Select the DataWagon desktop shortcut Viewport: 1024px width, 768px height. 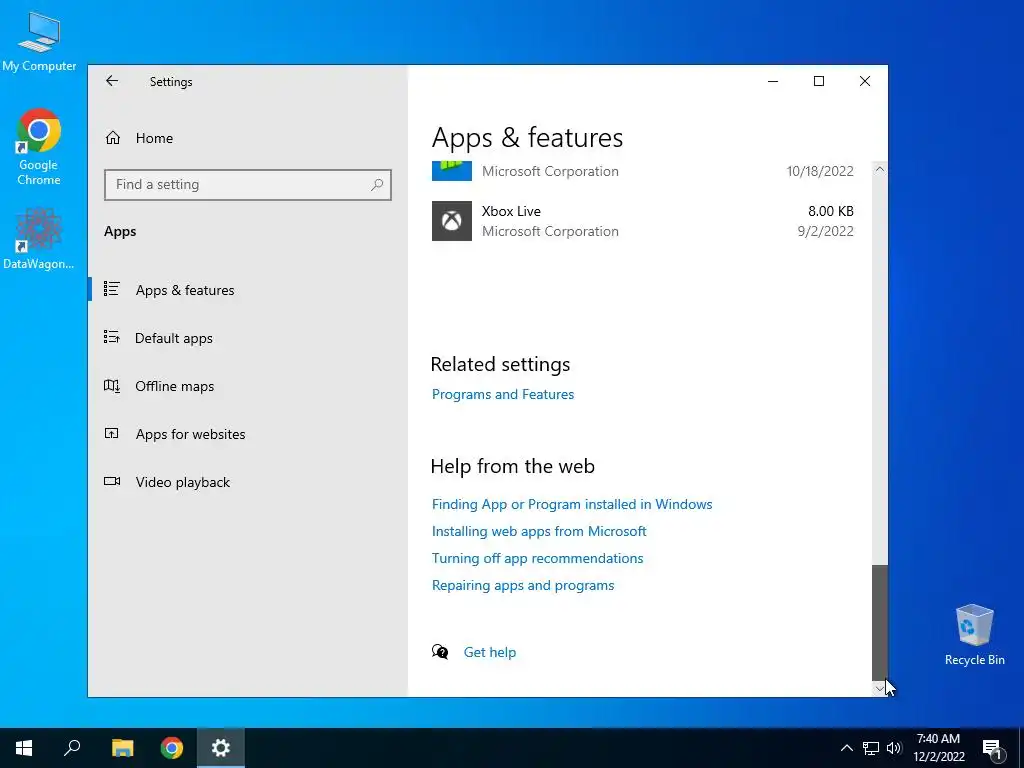pyautogui.click(x=39, y=239)
